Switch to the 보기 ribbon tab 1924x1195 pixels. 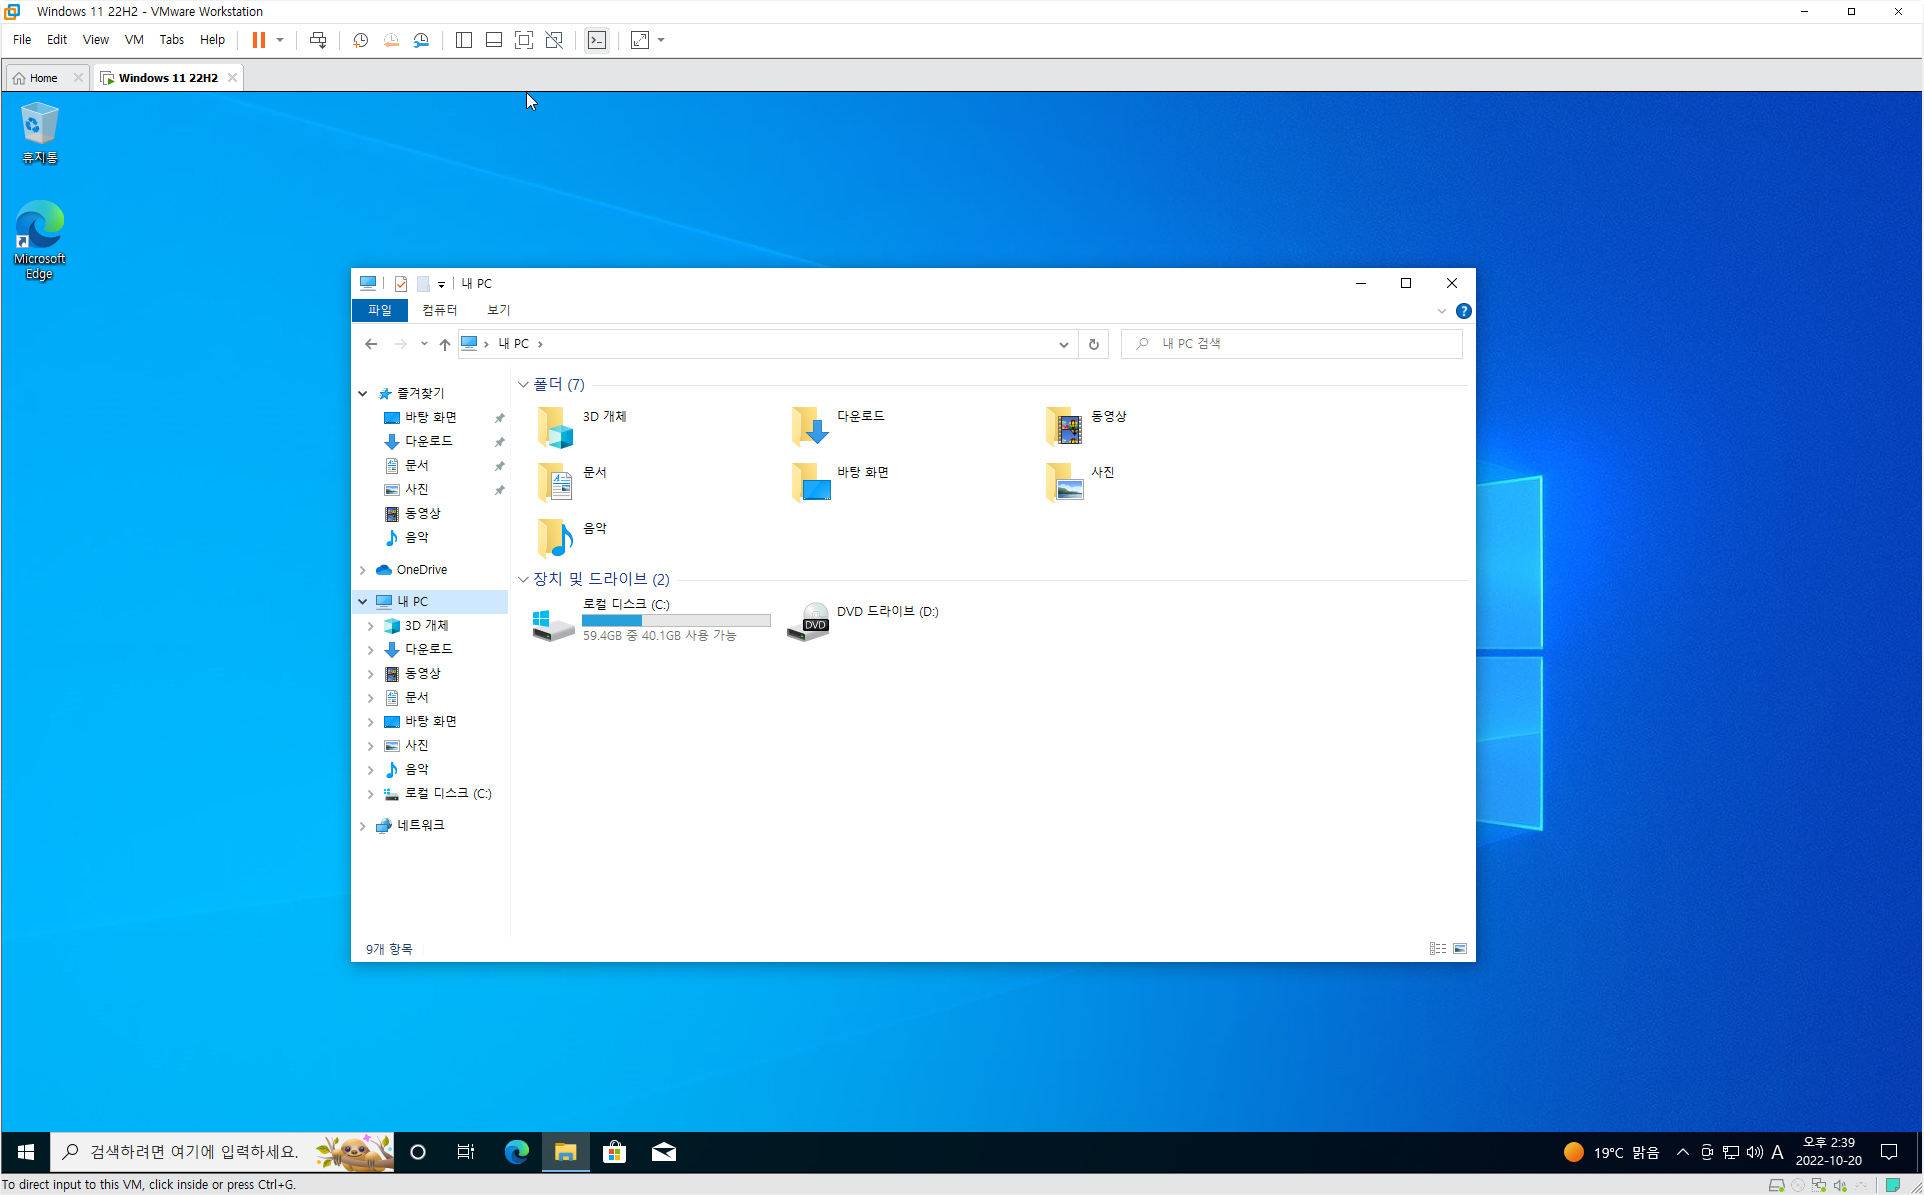(498, 310)
